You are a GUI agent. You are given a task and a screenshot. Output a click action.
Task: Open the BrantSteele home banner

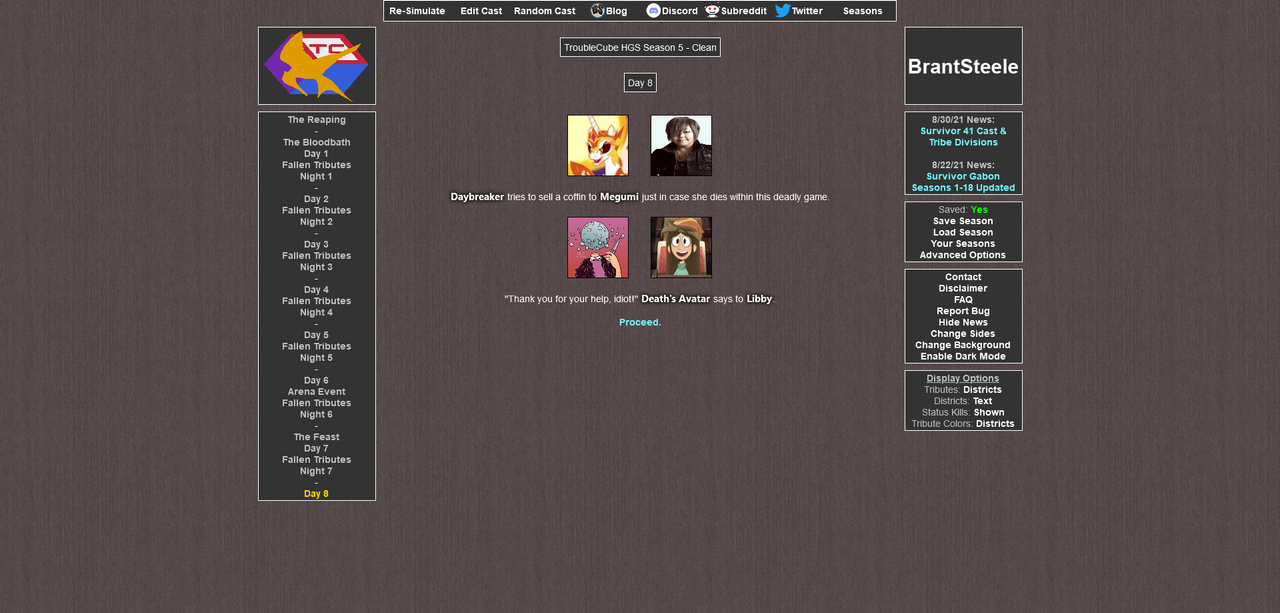pyautogui.click(x=963, y=66)
